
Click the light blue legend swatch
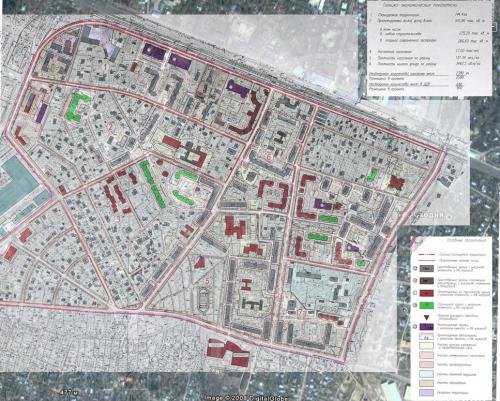427,374
